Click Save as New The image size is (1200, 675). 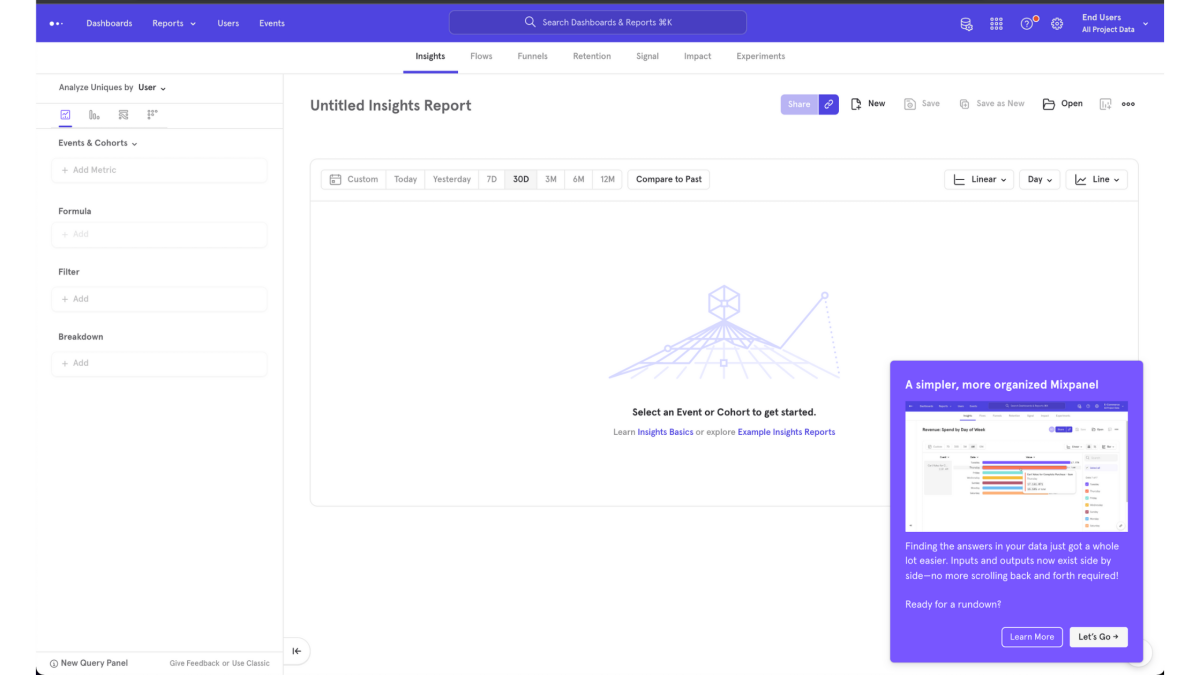(x=992, y=104)
